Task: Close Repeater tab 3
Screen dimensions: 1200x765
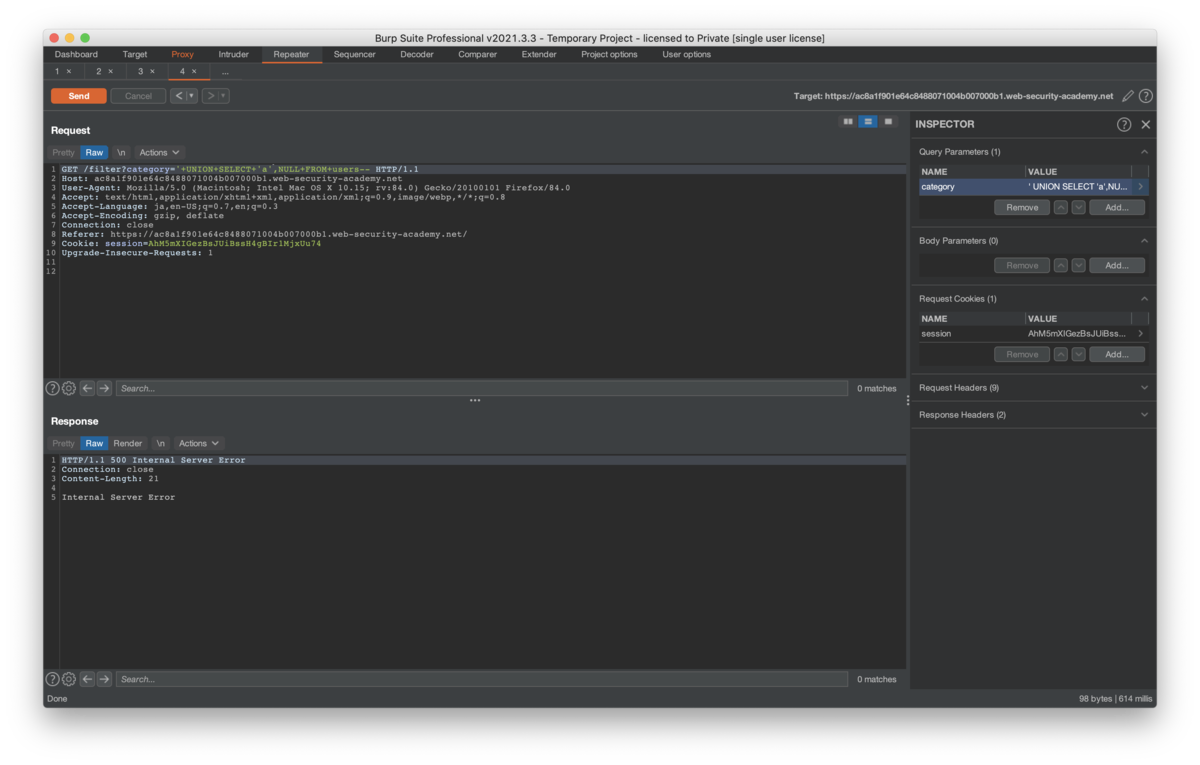Action: 152,72
